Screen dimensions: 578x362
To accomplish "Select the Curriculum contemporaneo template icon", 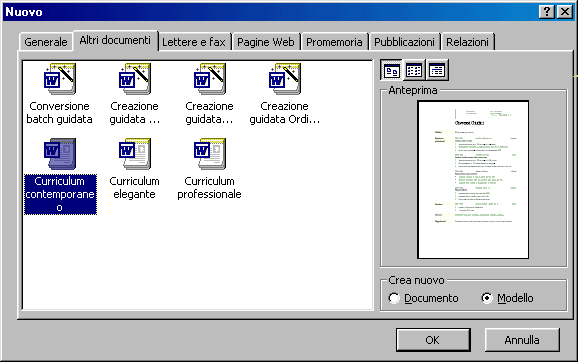I will click(60, 154).
